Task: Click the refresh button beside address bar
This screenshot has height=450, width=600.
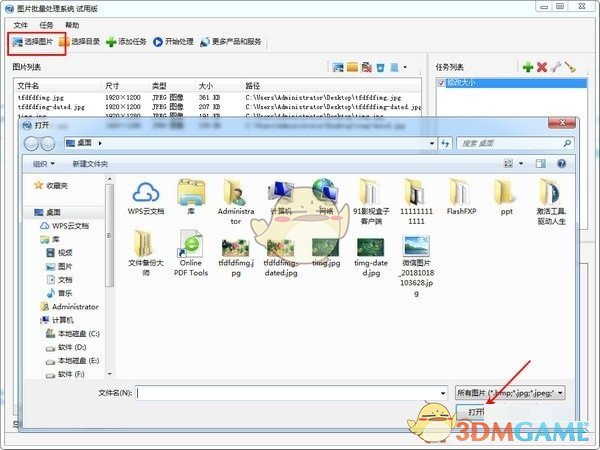Action: [445, 143]
